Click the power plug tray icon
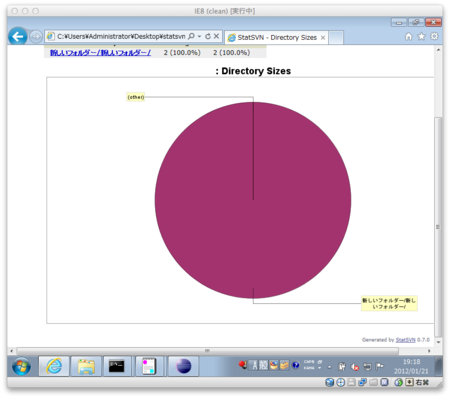The image size is (450, 398). click(x=342, y=367)
